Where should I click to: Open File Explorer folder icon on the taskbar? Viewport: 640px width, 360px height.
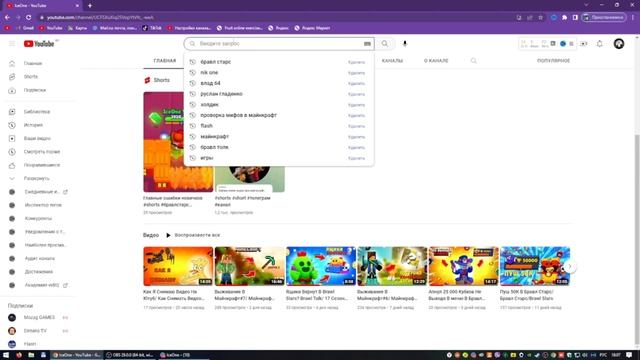(x=31, y=355)
